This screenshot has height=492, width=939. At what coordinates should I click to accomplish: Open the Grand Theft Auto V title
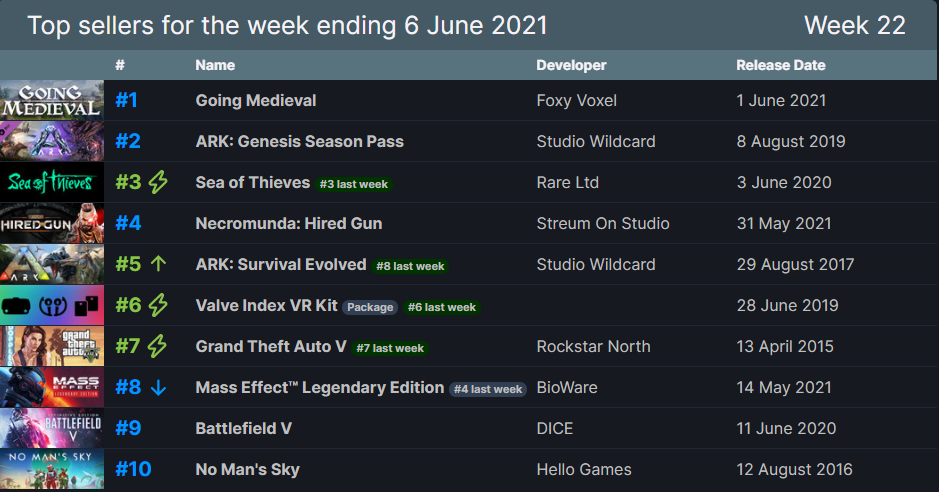point(271,346)
